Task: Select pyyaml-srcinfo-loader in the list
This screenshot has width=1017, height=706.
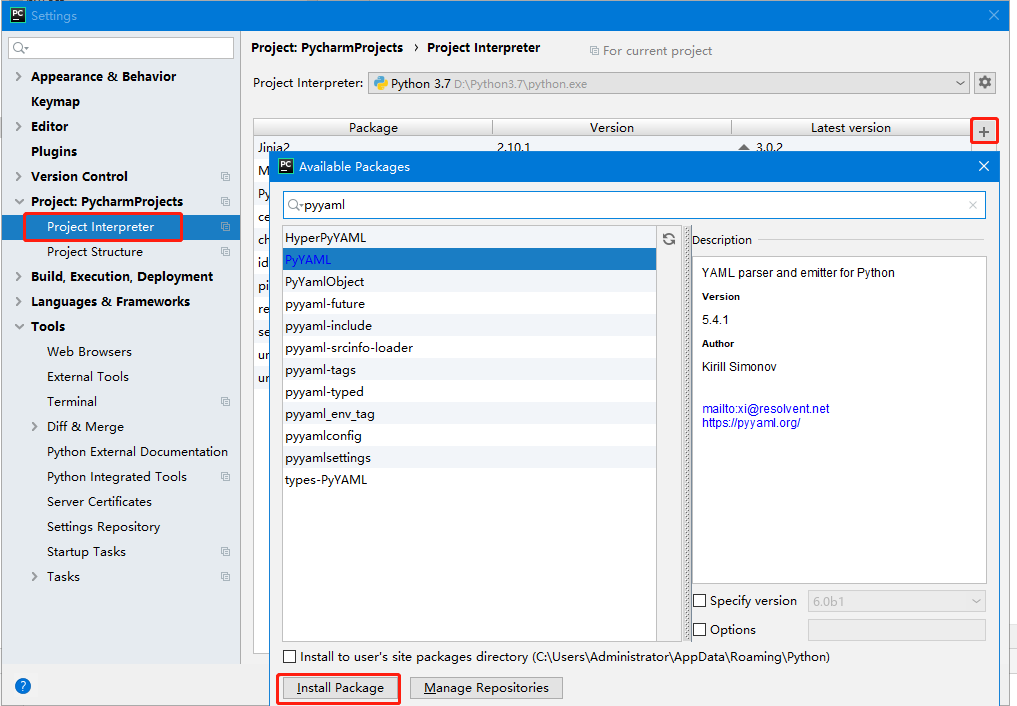Action: [x=470, y=348]
